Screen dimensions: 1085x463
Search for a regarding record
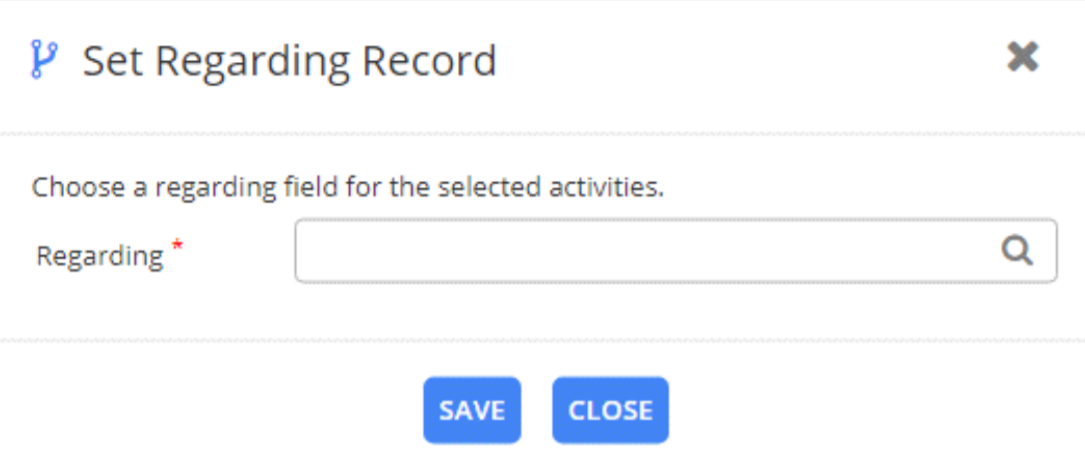point(1017,252)
